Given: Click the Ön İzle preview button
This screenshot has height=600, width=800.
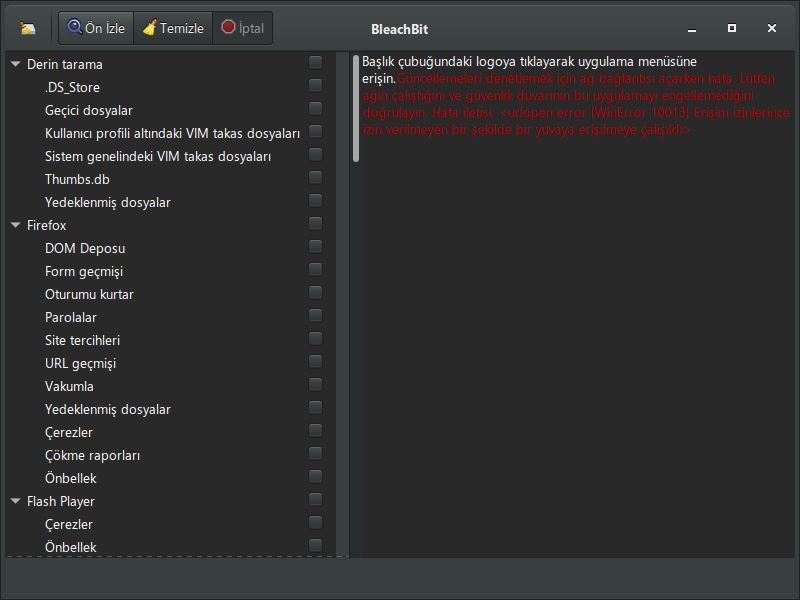Looking at the screenshot, I should point(96,28).
